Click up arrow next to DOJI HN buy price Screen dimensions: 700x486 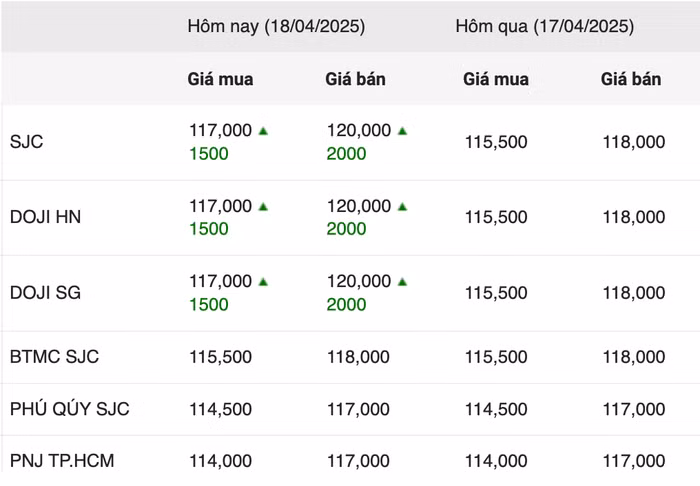coord(263,207)
